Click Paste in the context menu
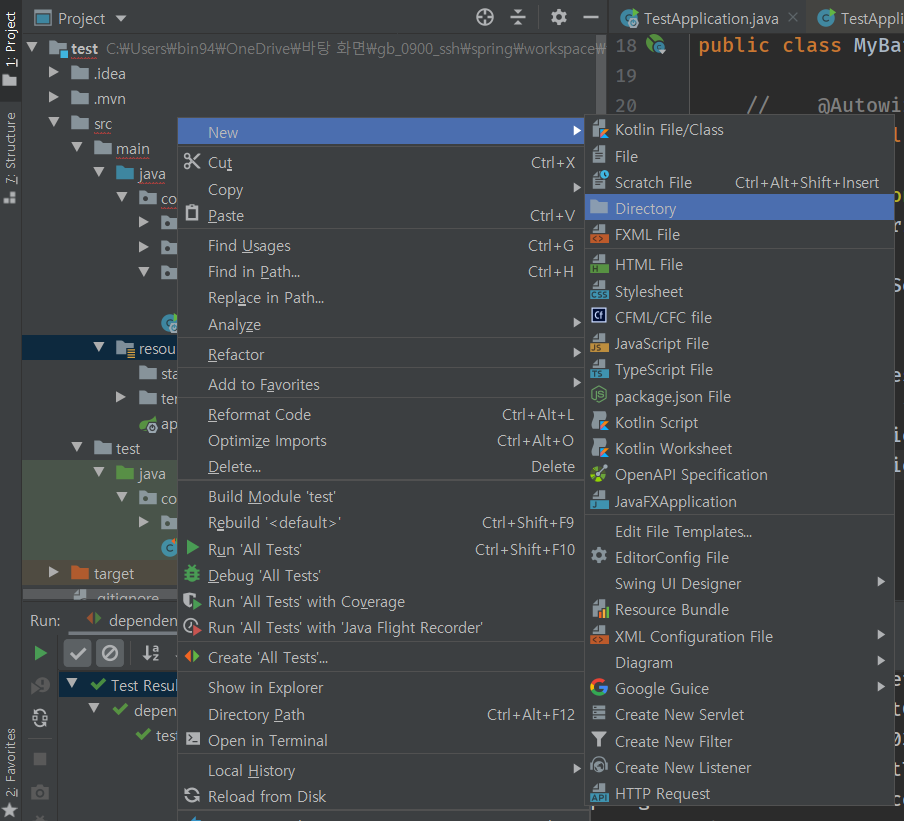 pos(381,216)
